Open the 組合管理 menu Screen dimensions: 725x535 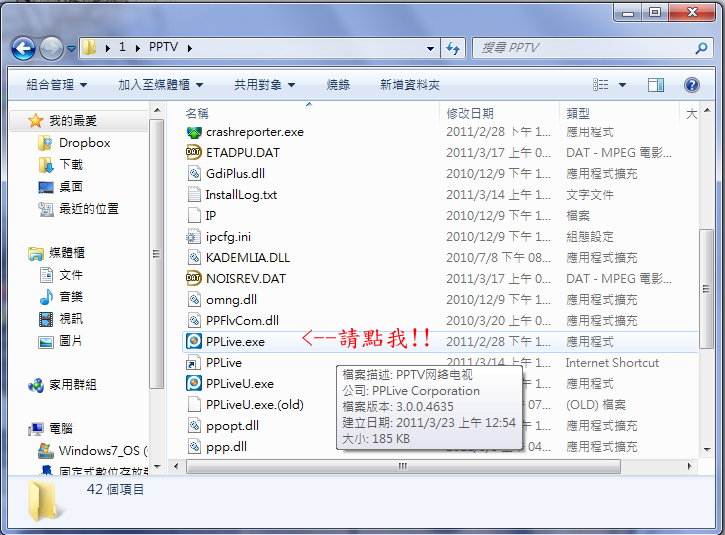(x=56, y=85)
